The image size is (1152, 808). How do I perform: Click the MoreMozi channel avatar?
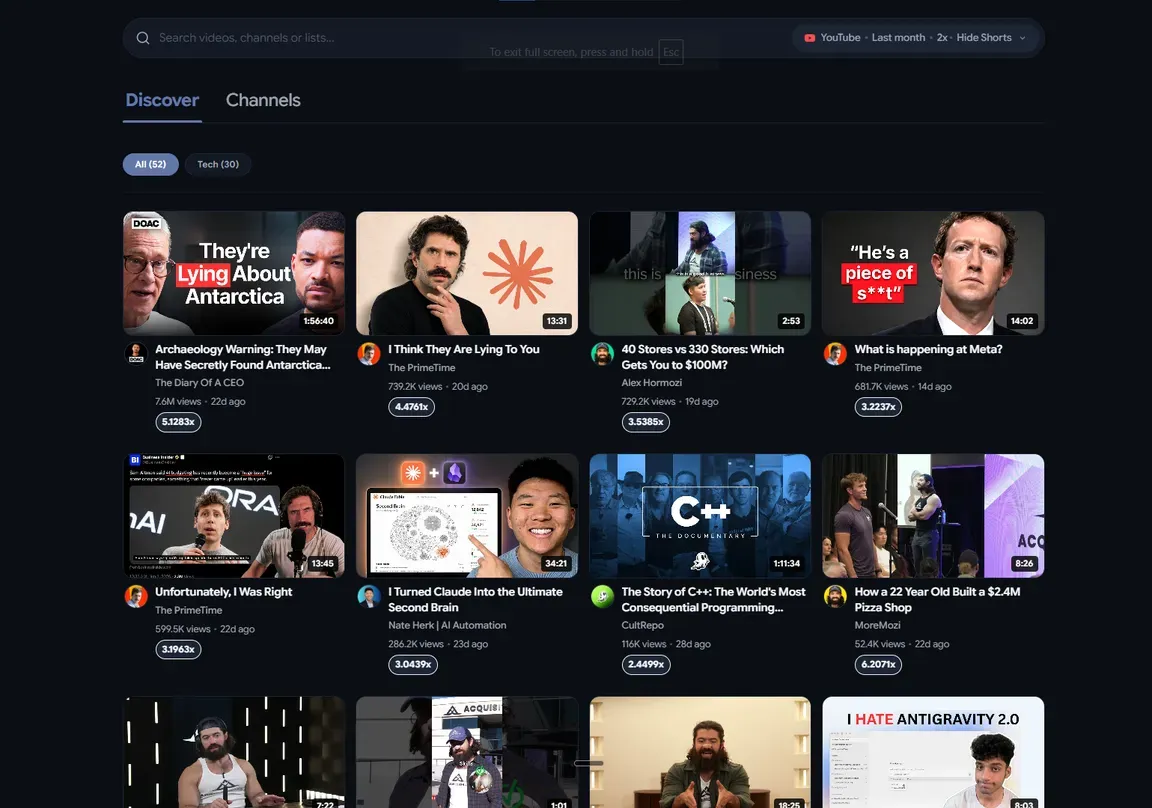click(835, 596)
